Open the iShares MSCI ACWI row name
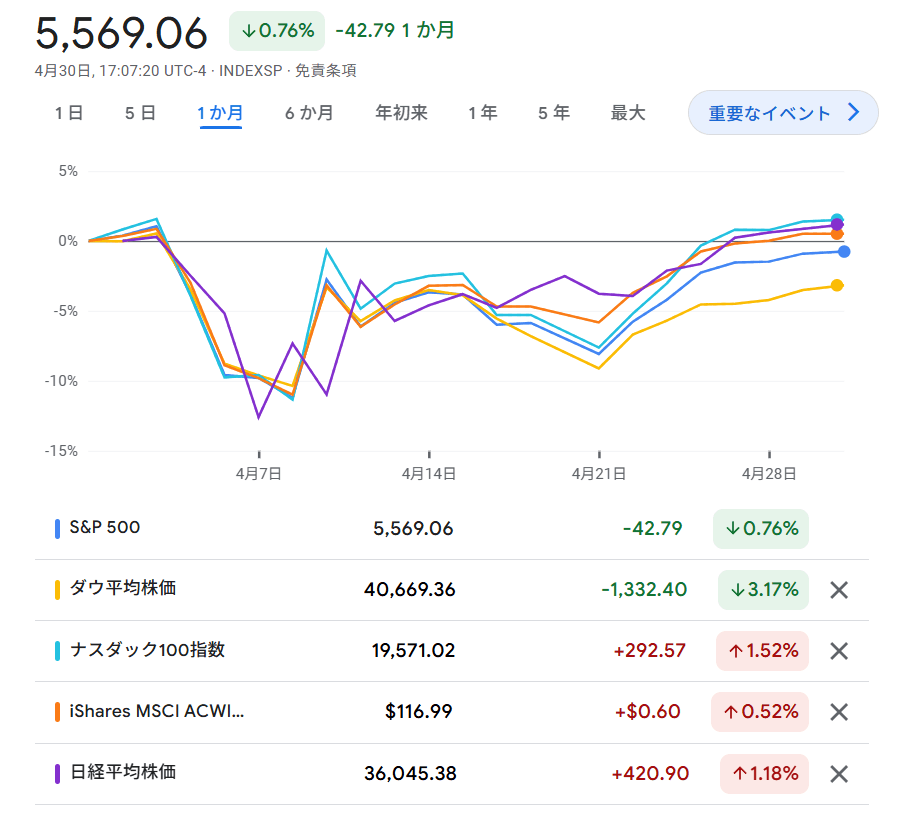Image resolution: width=901 pixels, height=813 pixels. coord(156,711)
